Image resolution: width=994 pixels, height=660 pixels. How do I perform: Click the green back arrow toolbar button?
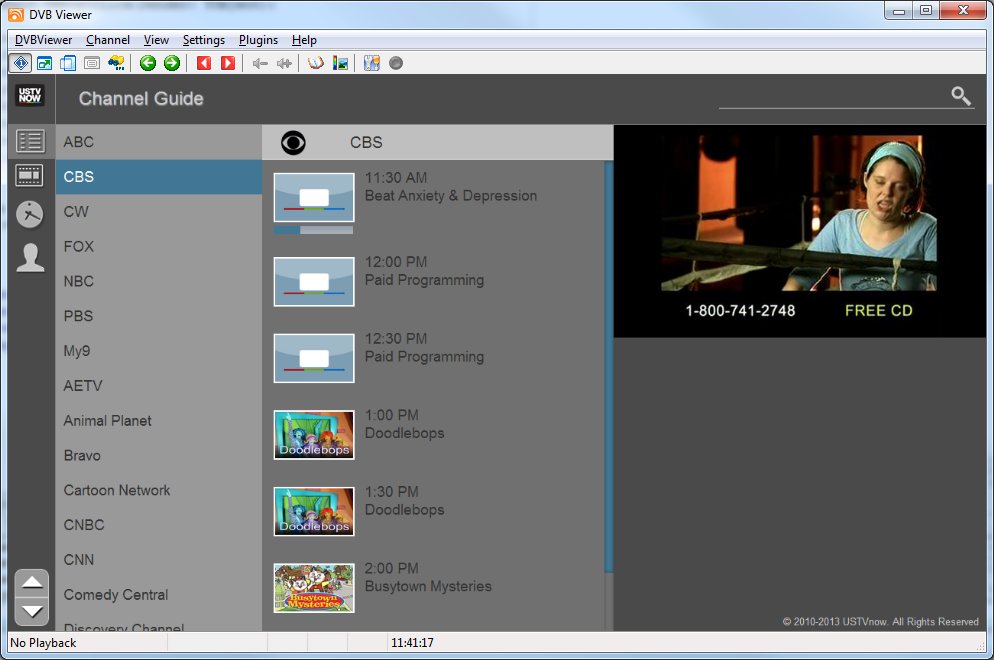click(148, 63)
